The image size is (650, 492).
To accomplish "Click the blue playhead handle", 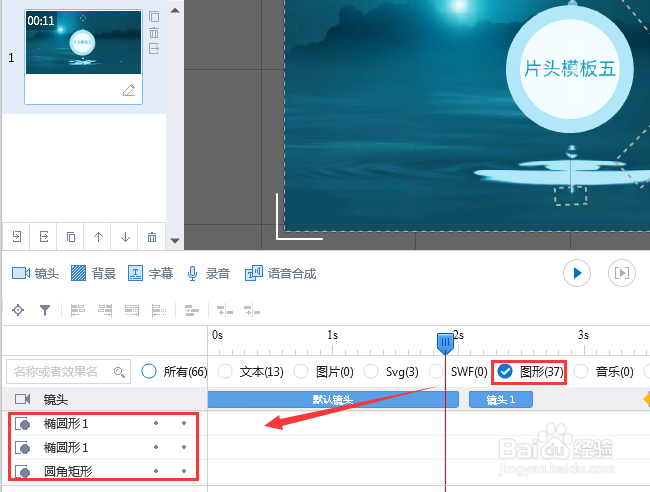I will click(x=445, y=343).
